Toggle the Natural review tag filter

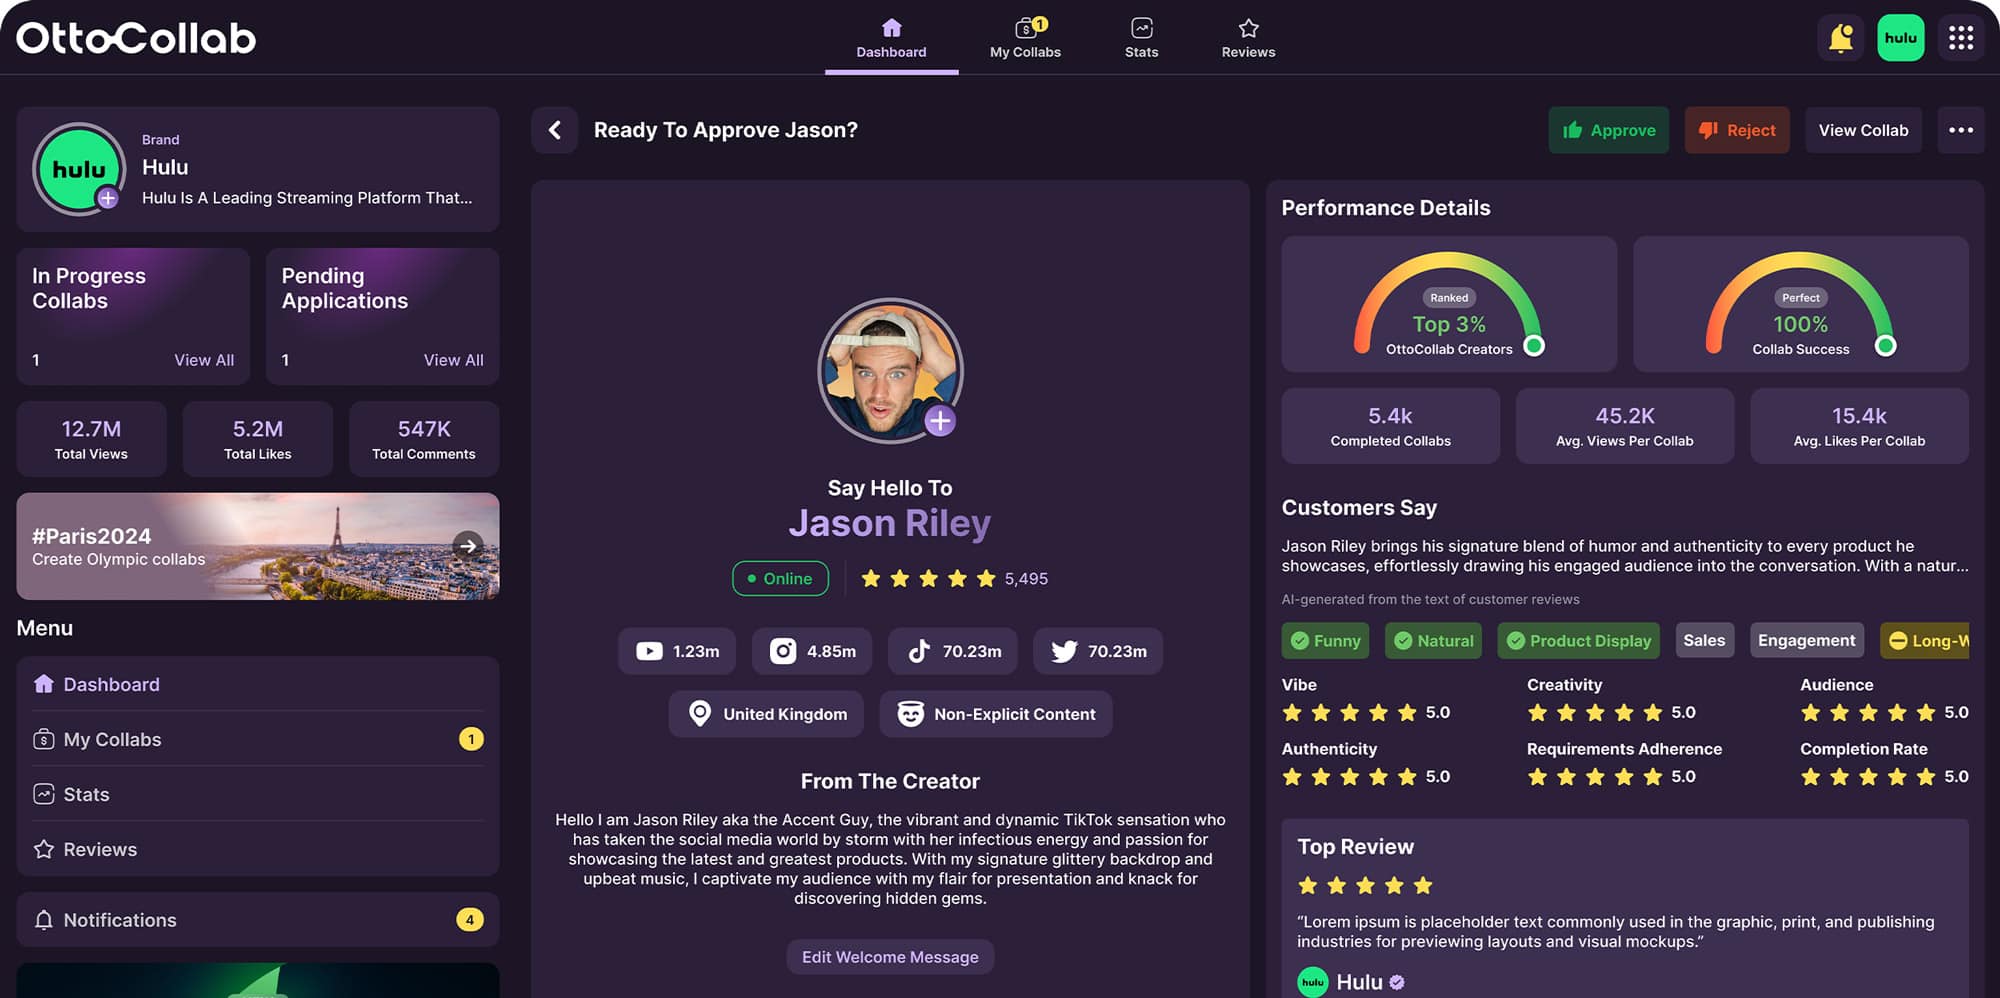1433,641
